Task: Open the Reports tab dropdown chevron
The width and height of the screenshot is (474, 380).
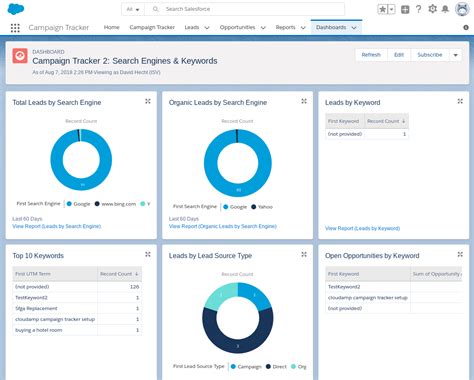Action: [x=303, y=28]
